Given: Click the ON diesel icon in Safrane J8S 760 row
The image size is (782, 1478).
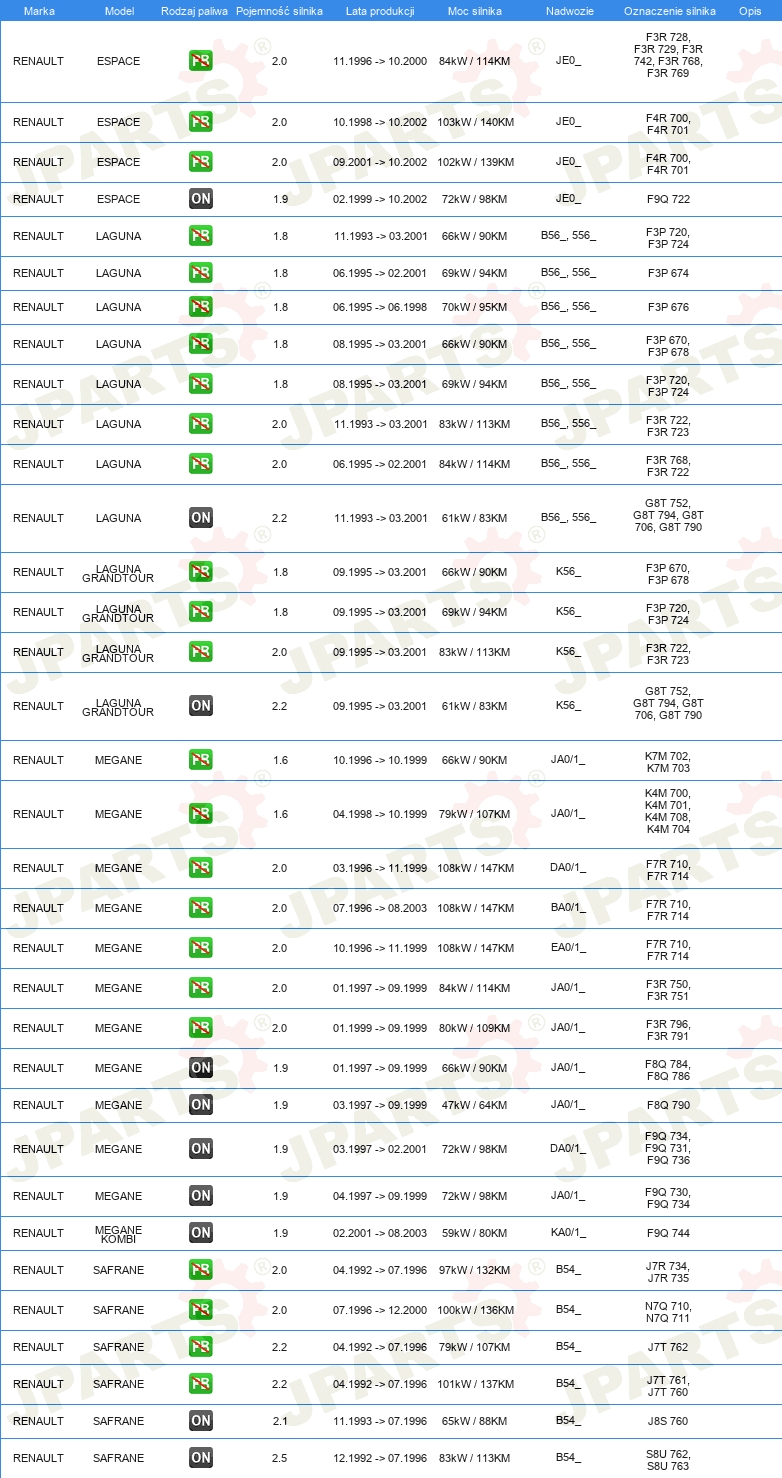Looking at the screenshot, I should [x=201, y=1421].
